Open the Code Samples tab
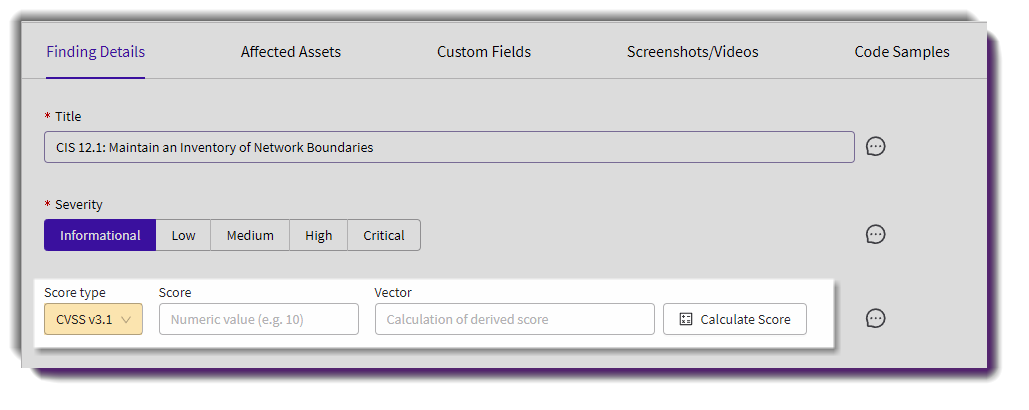Viewport: 1029px width, 410px height. [x=902, y=52]
